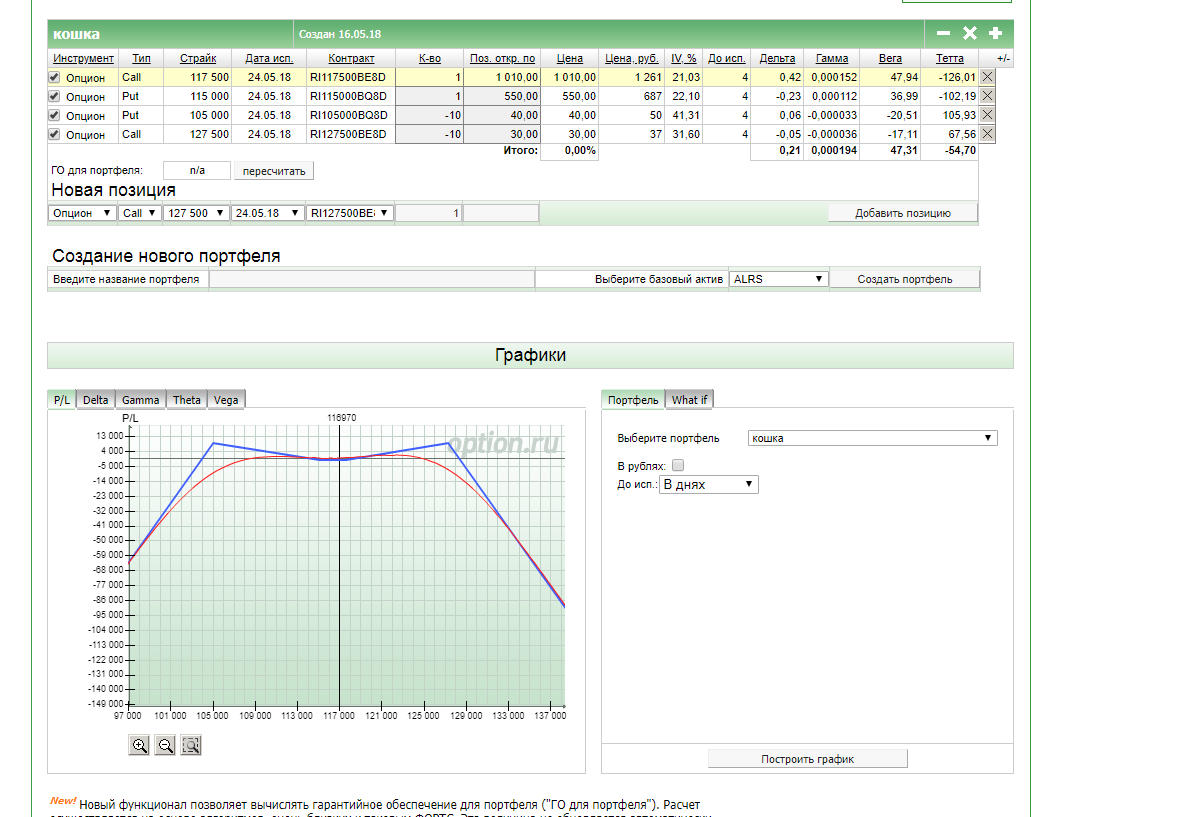Sort by Гамма column header
The image size is (1180, 817).
point(832,58)
